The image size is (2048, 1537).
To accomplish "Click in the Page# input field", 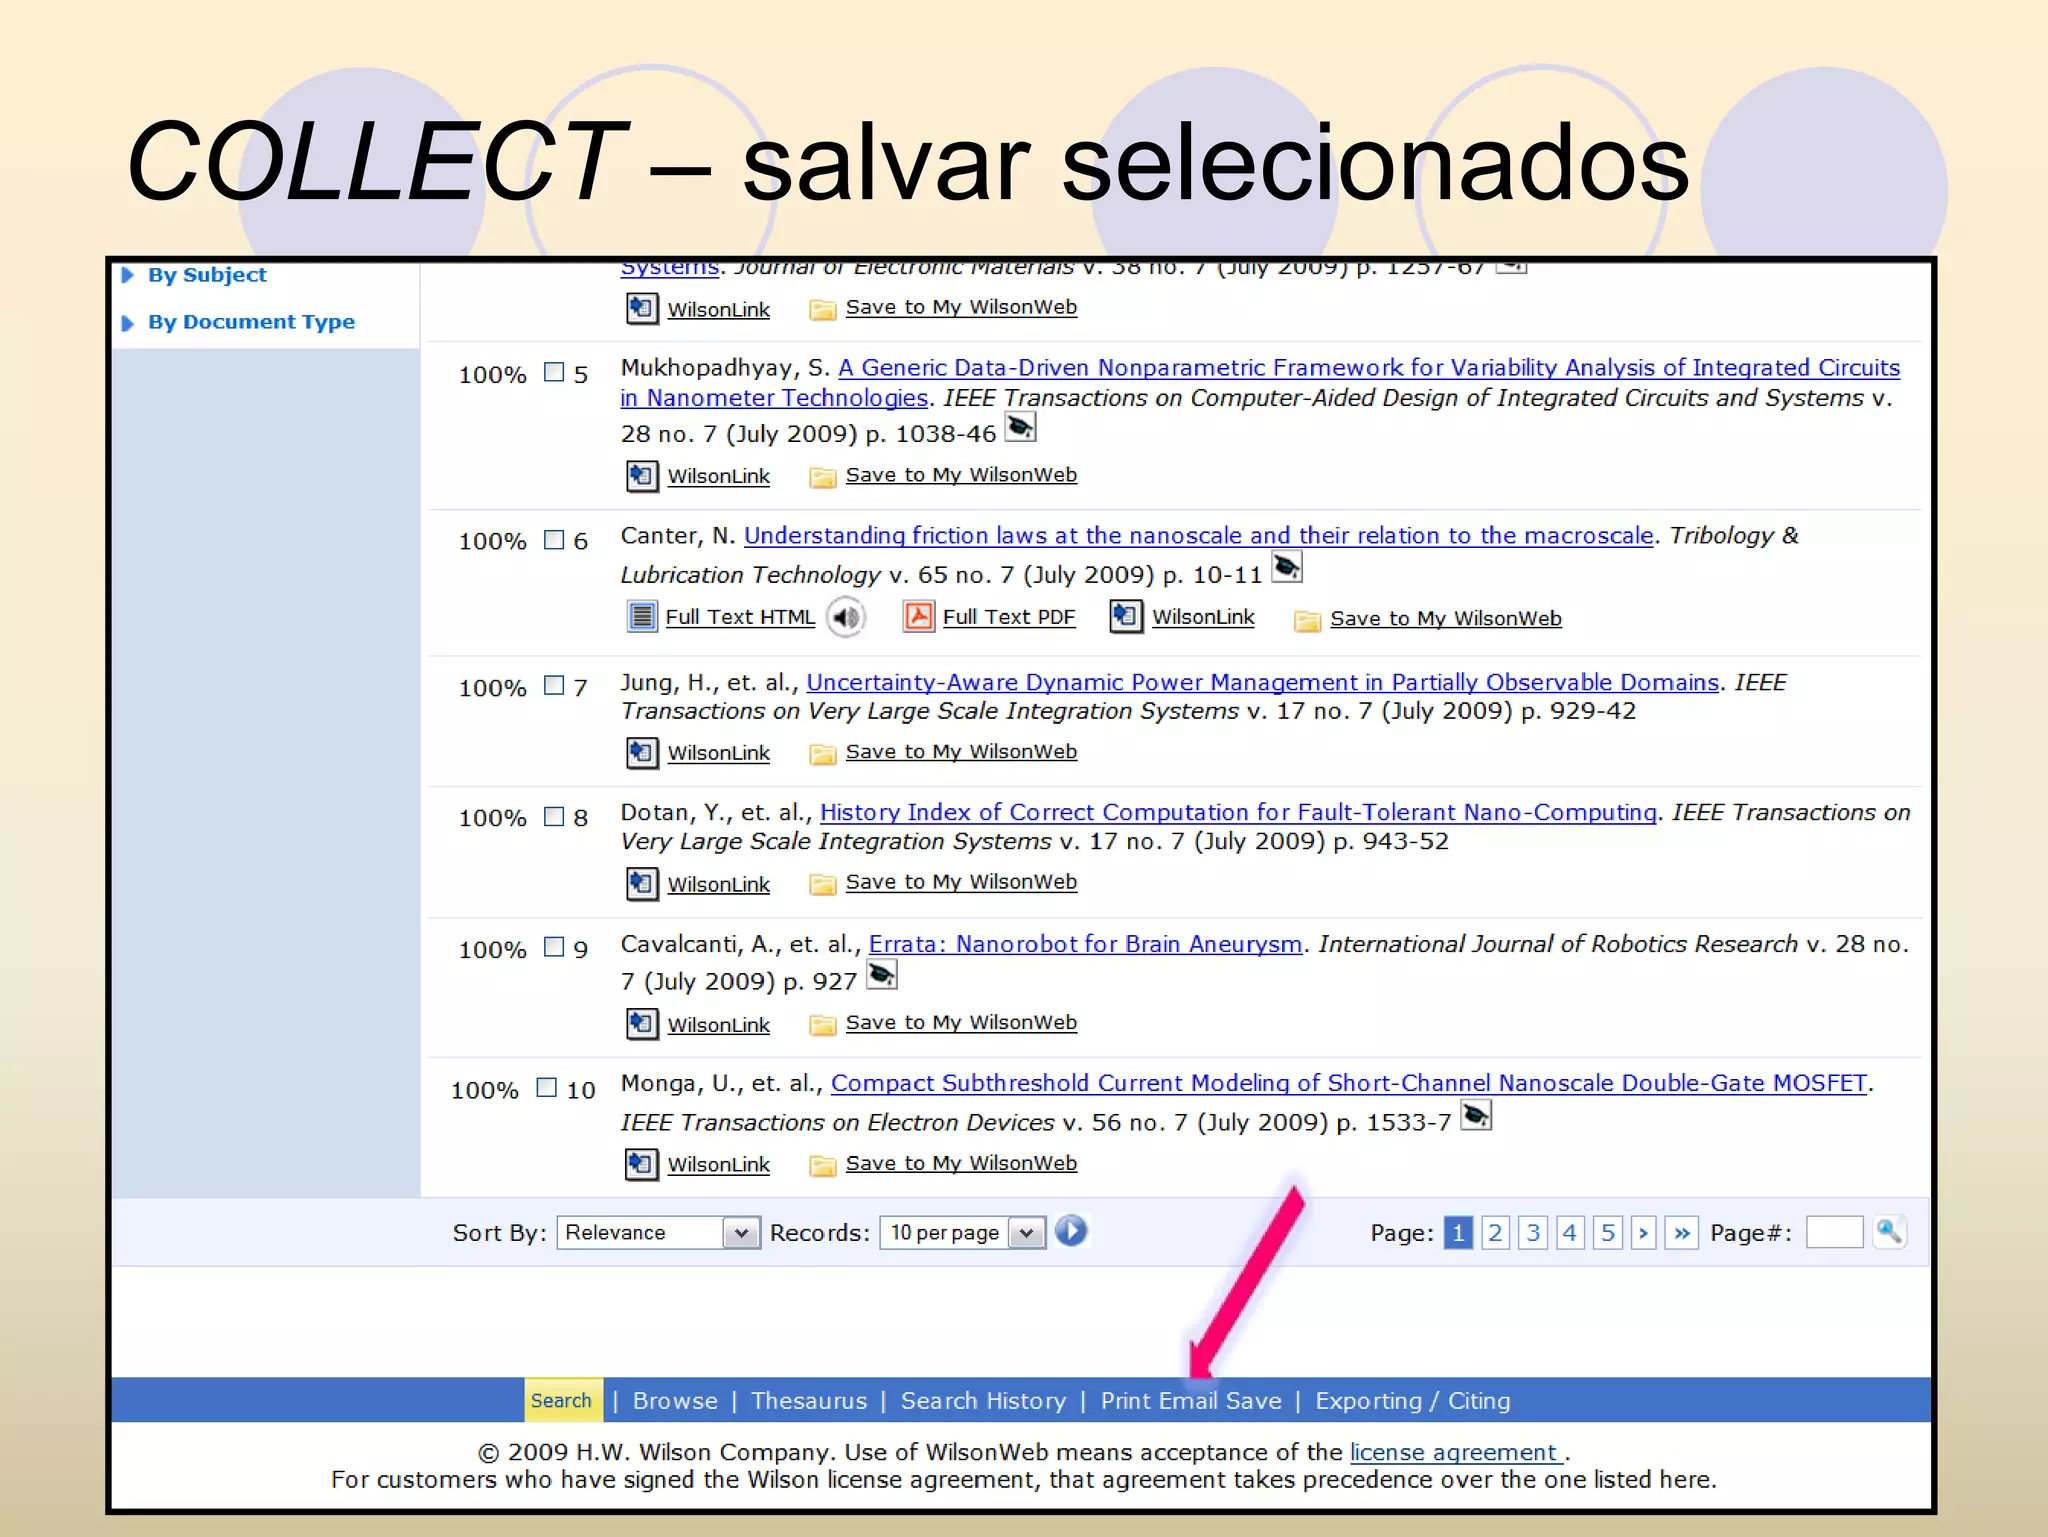I will tap(1834, 1232).
